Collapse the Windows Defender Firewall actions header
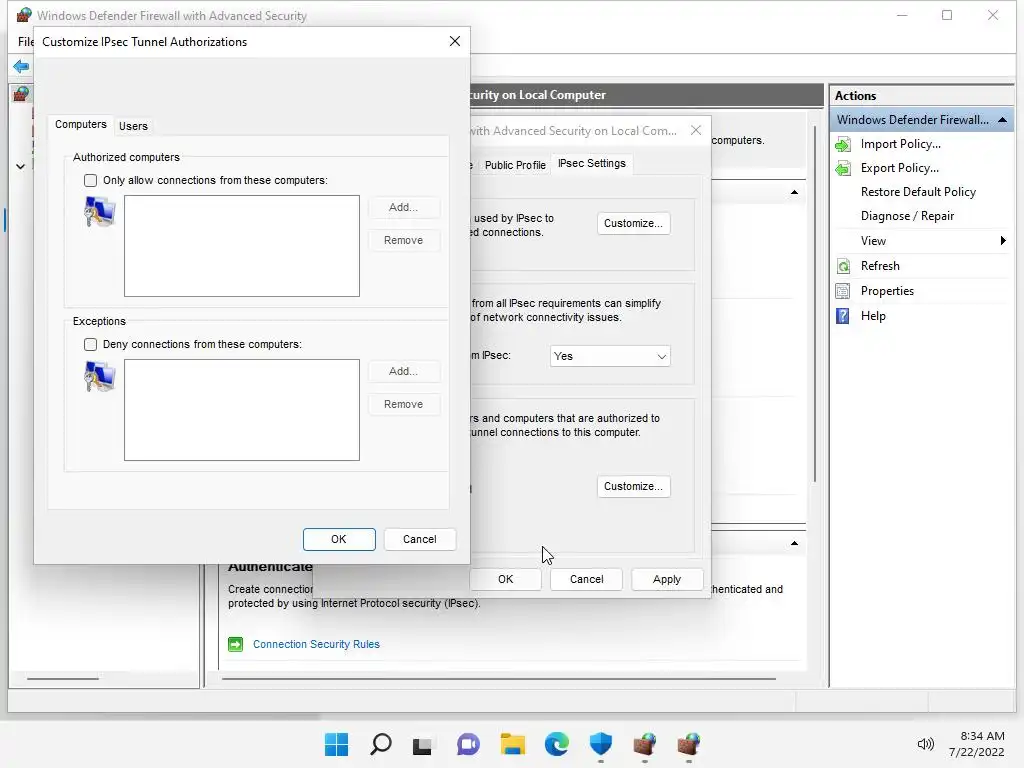Image resolution: width=1024 pixels, height=768 pixels. tap(1002, 120)
